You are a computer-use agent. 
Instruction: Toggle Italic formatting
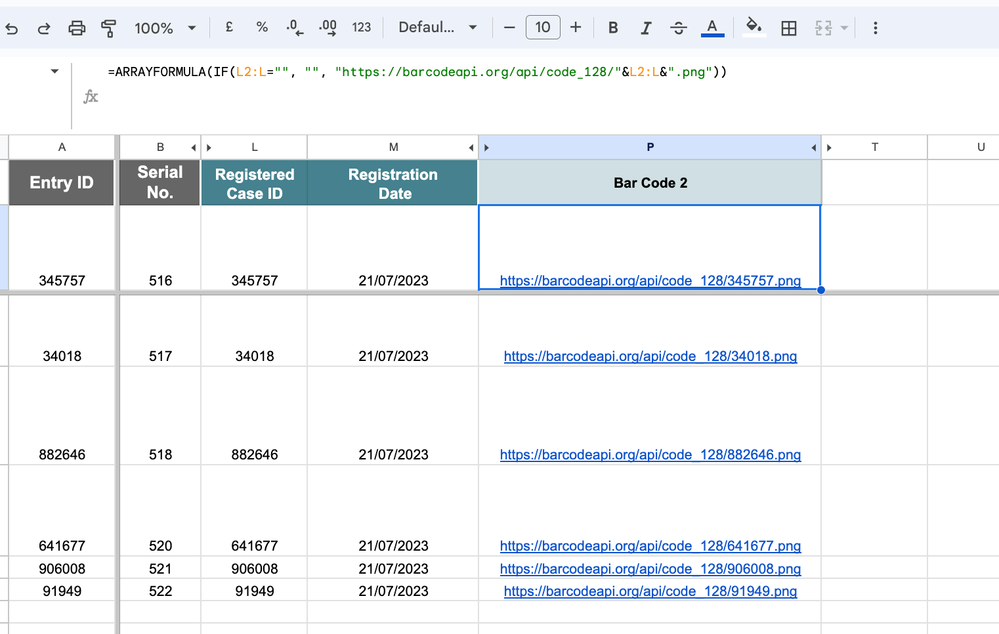[x=645, y=28]
